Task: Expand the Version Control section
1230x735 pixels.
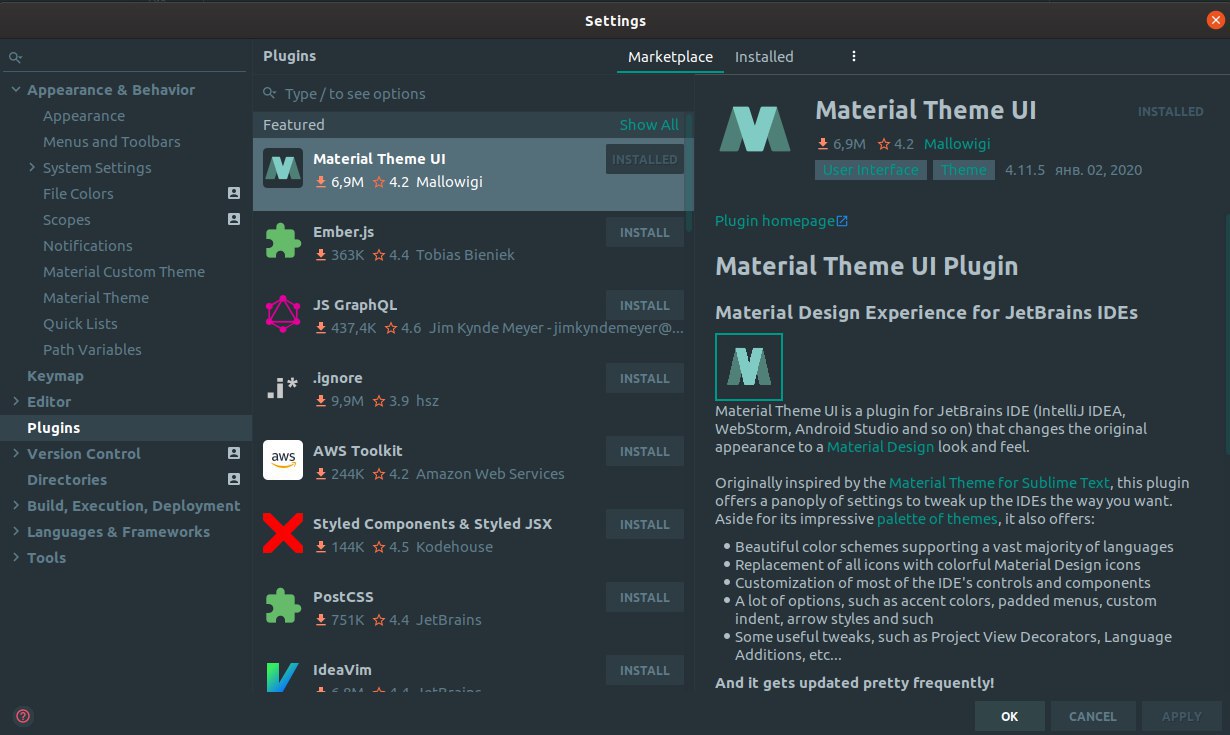Action: pyautogui.click(x=16, y=453)
